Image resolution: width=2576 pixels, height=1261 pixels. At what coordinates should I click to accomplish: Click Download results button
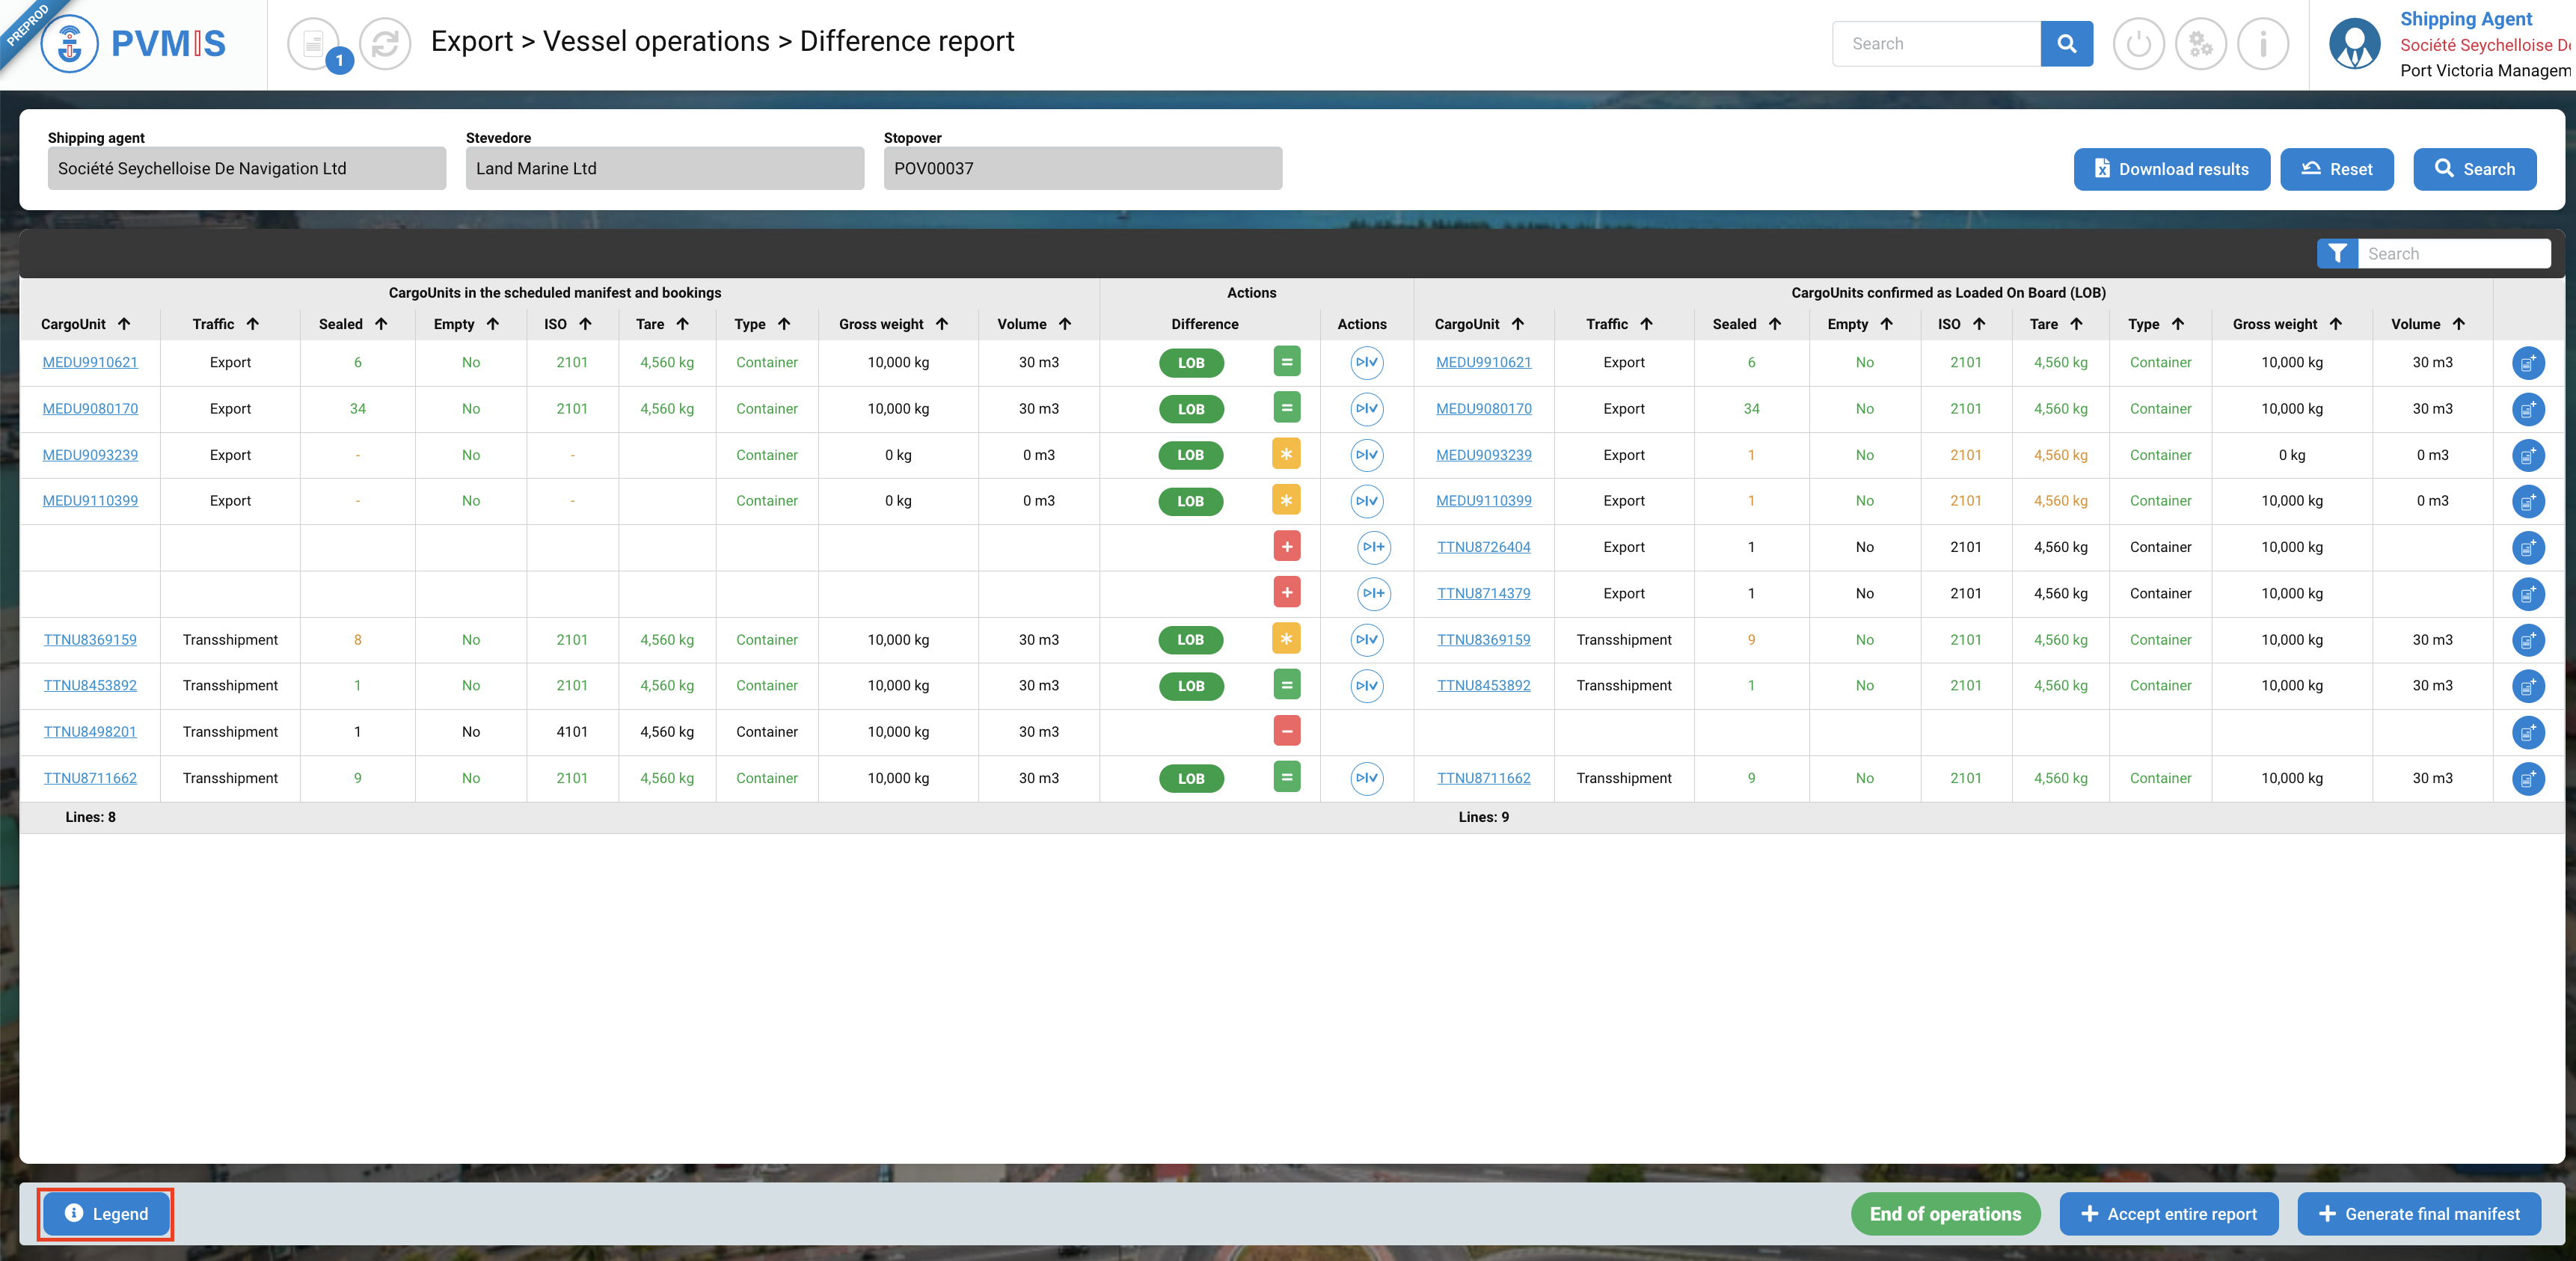point(2171,169)
